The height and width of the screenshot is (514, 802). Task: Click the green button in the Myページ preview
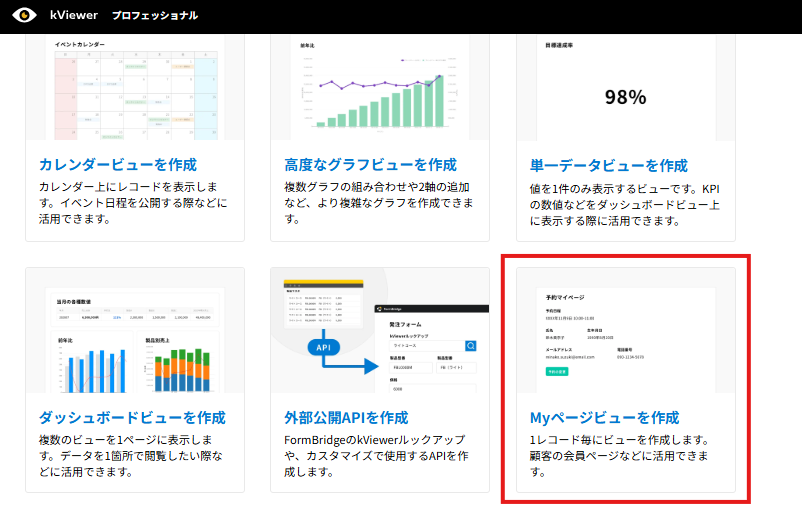pyautogui.click(x=557, y=371)
